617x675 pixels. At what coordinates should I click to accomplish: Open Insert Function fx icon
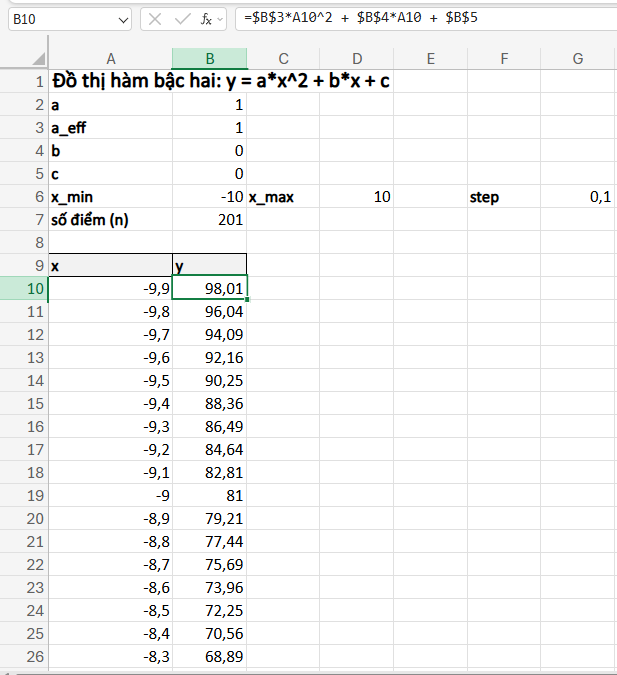tap(206, 19)
